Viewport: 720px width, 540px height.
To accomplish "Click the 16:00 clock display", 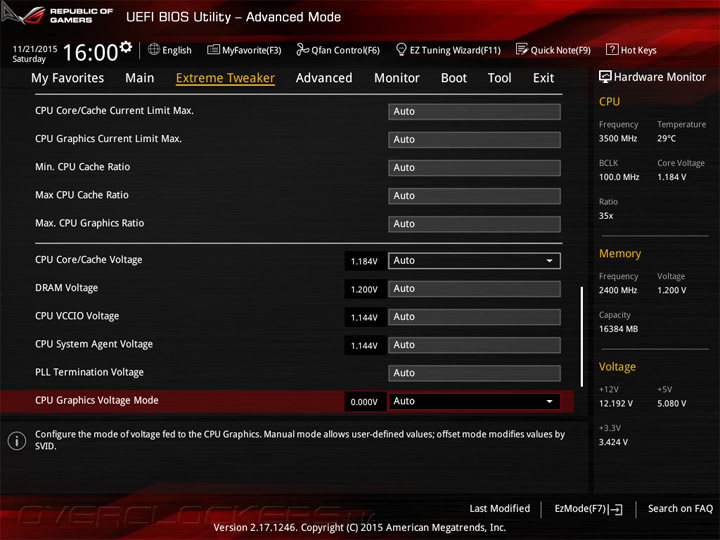I will tap(90, 52).
